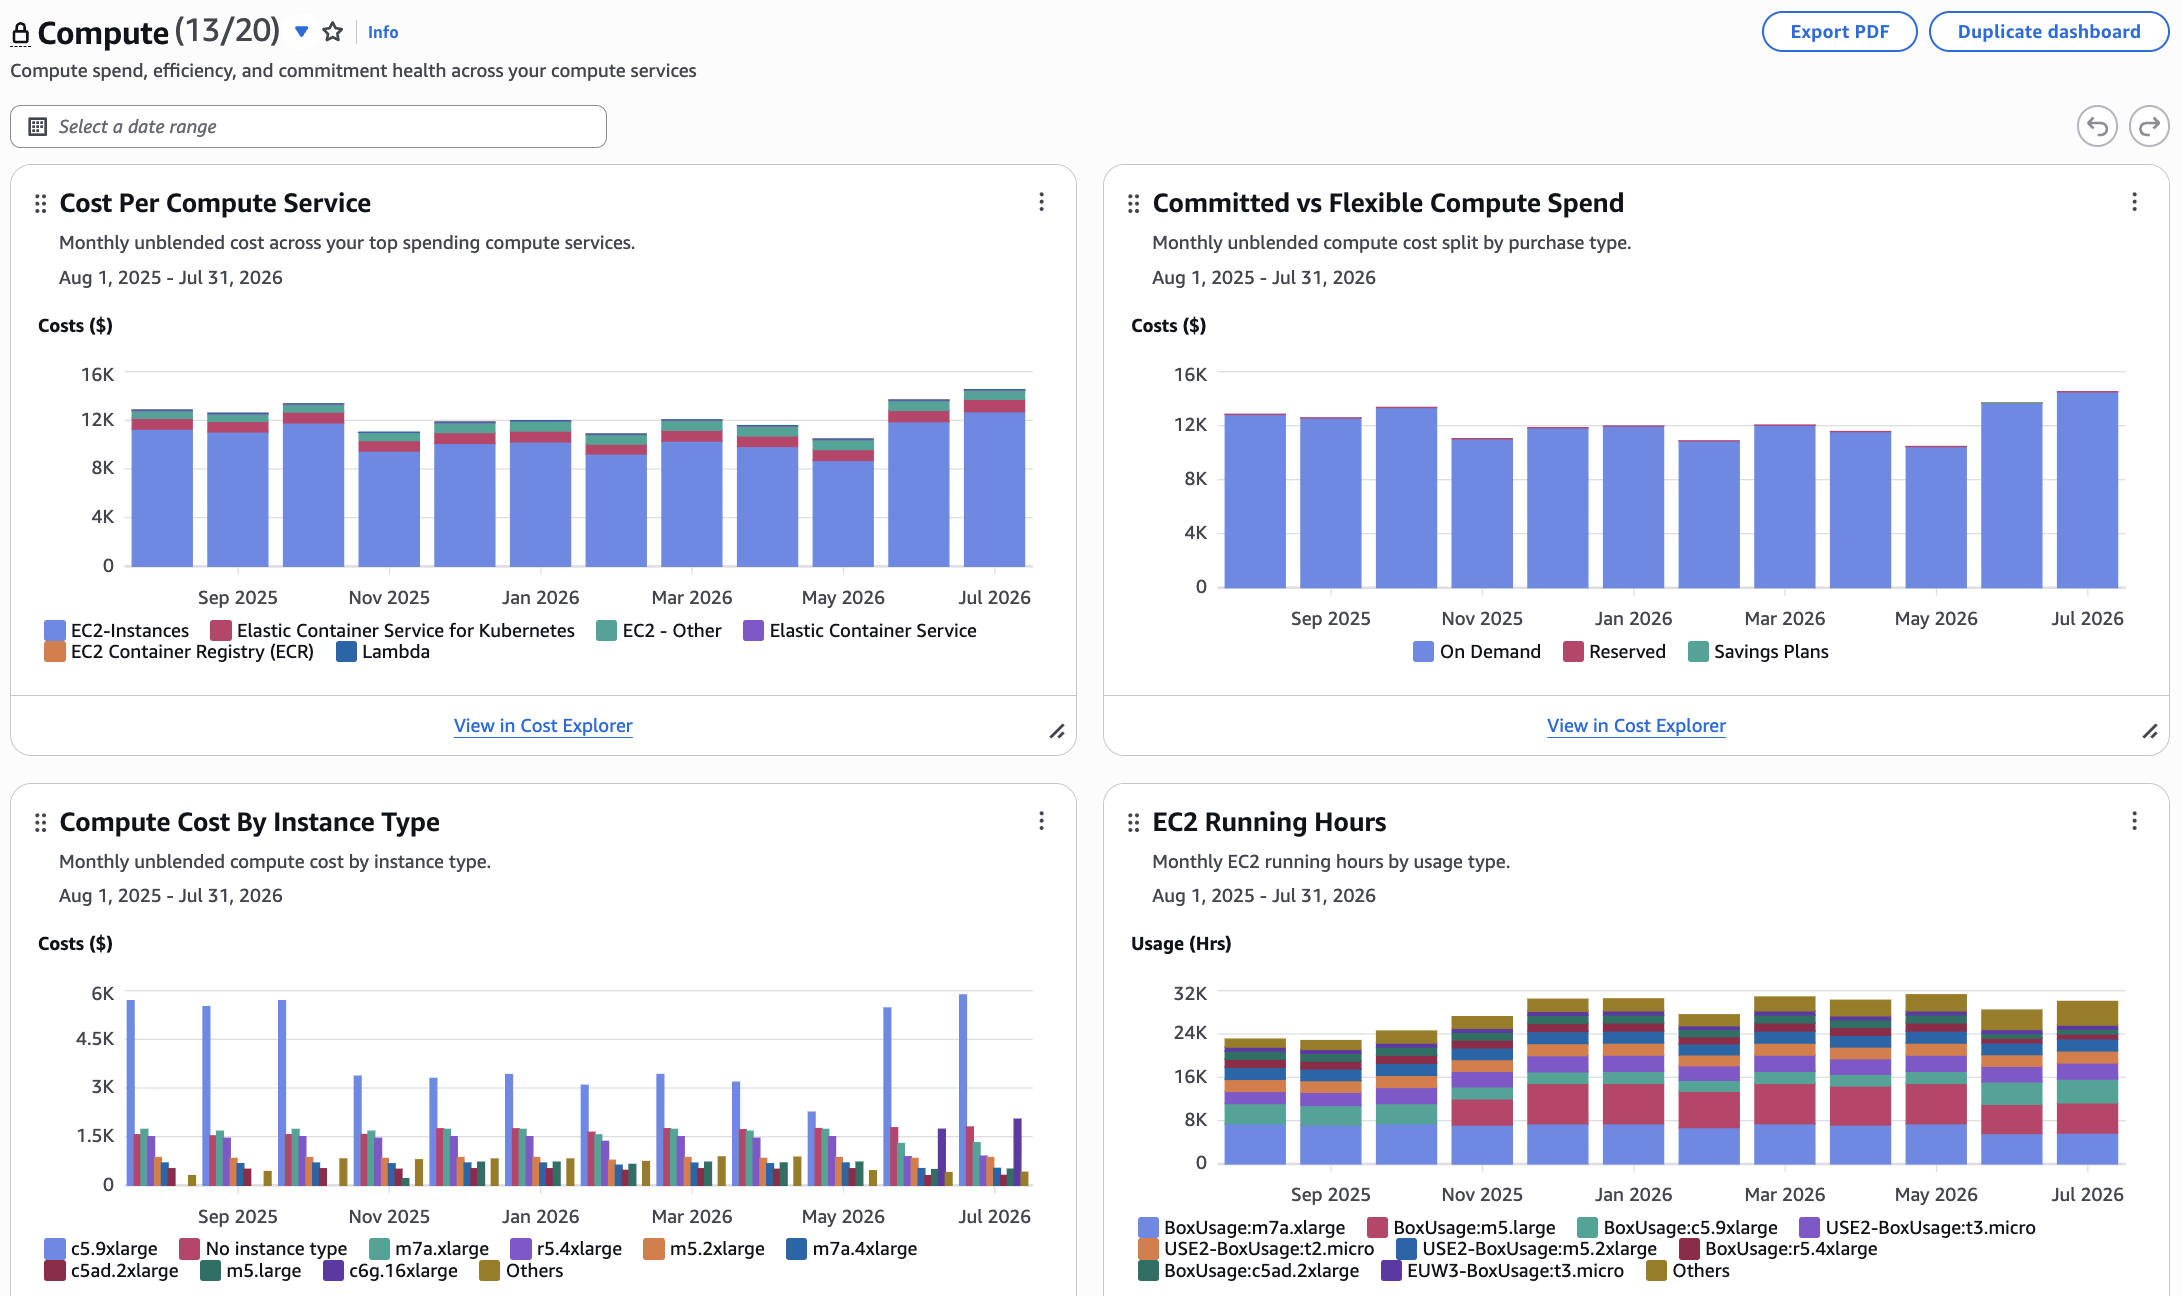This screenshot has height=1296, width=2182.
Task: Toggle m5.2xlarge legend swatch
Action: pos(654,1248)
